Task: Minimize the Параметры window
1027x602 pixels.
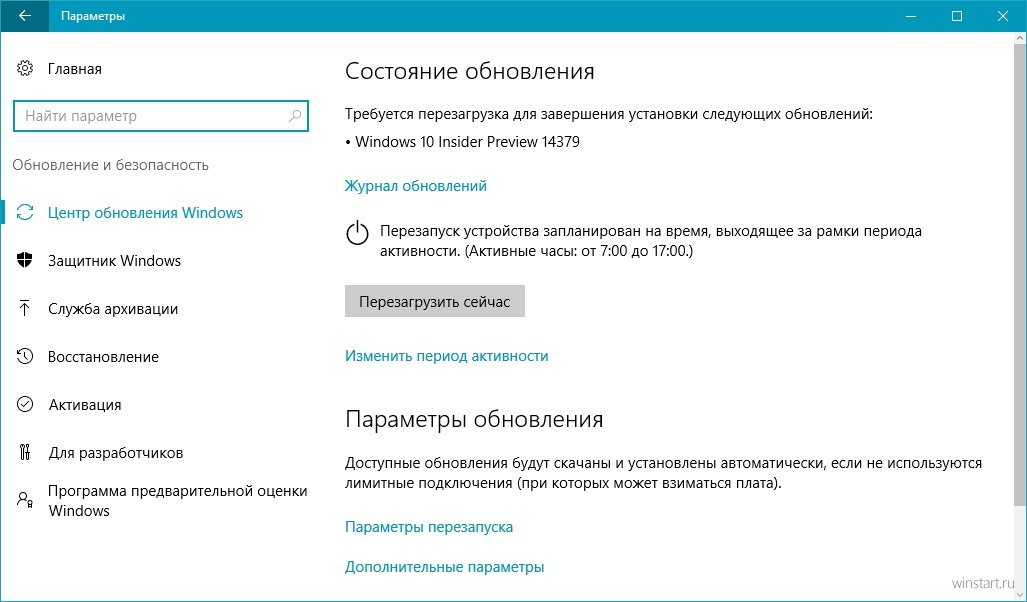Action: point(910,16)
